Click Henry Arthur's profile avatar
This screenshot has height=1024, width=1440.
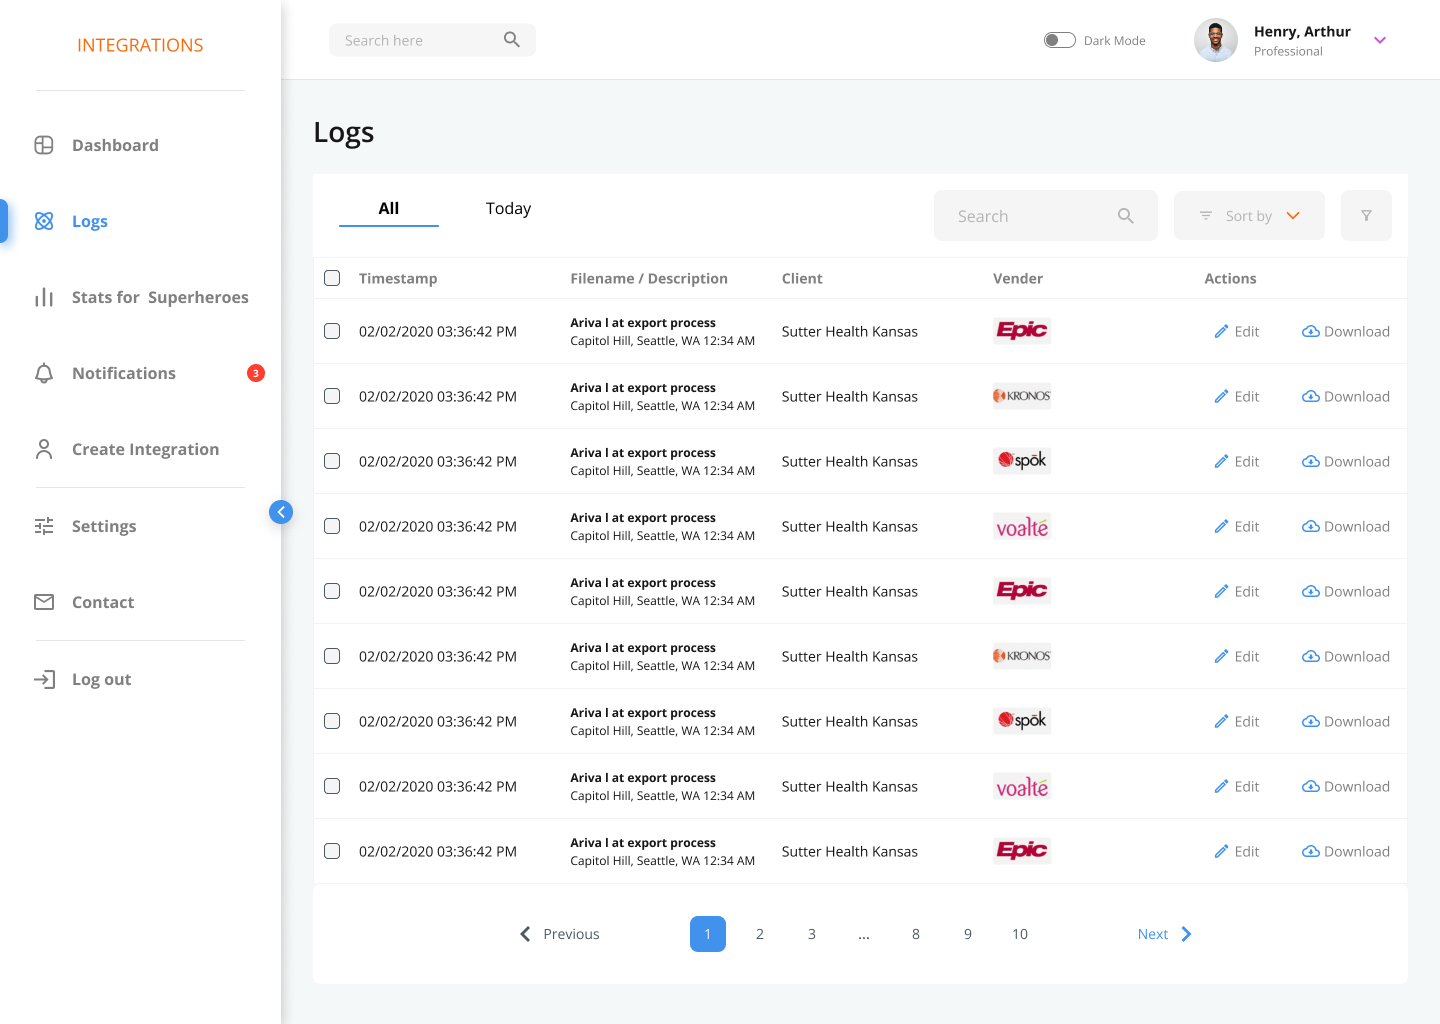(1216, 40)
